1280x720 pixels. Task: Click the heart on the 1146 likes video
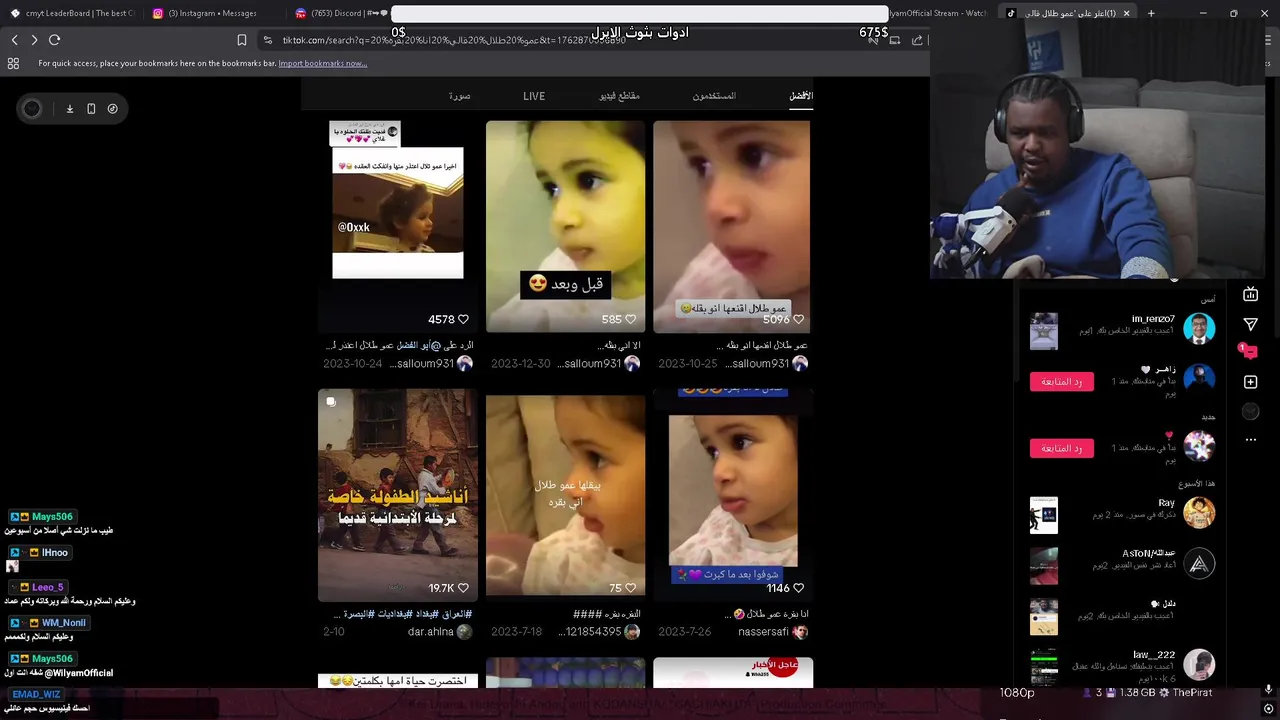pos(798,589)
